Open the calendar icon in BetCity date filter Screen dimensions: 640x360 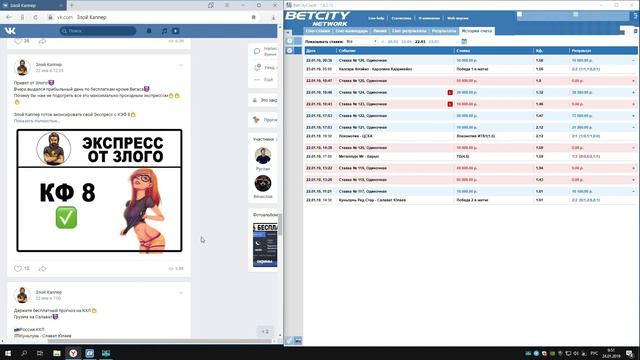[x=464, y=41]
